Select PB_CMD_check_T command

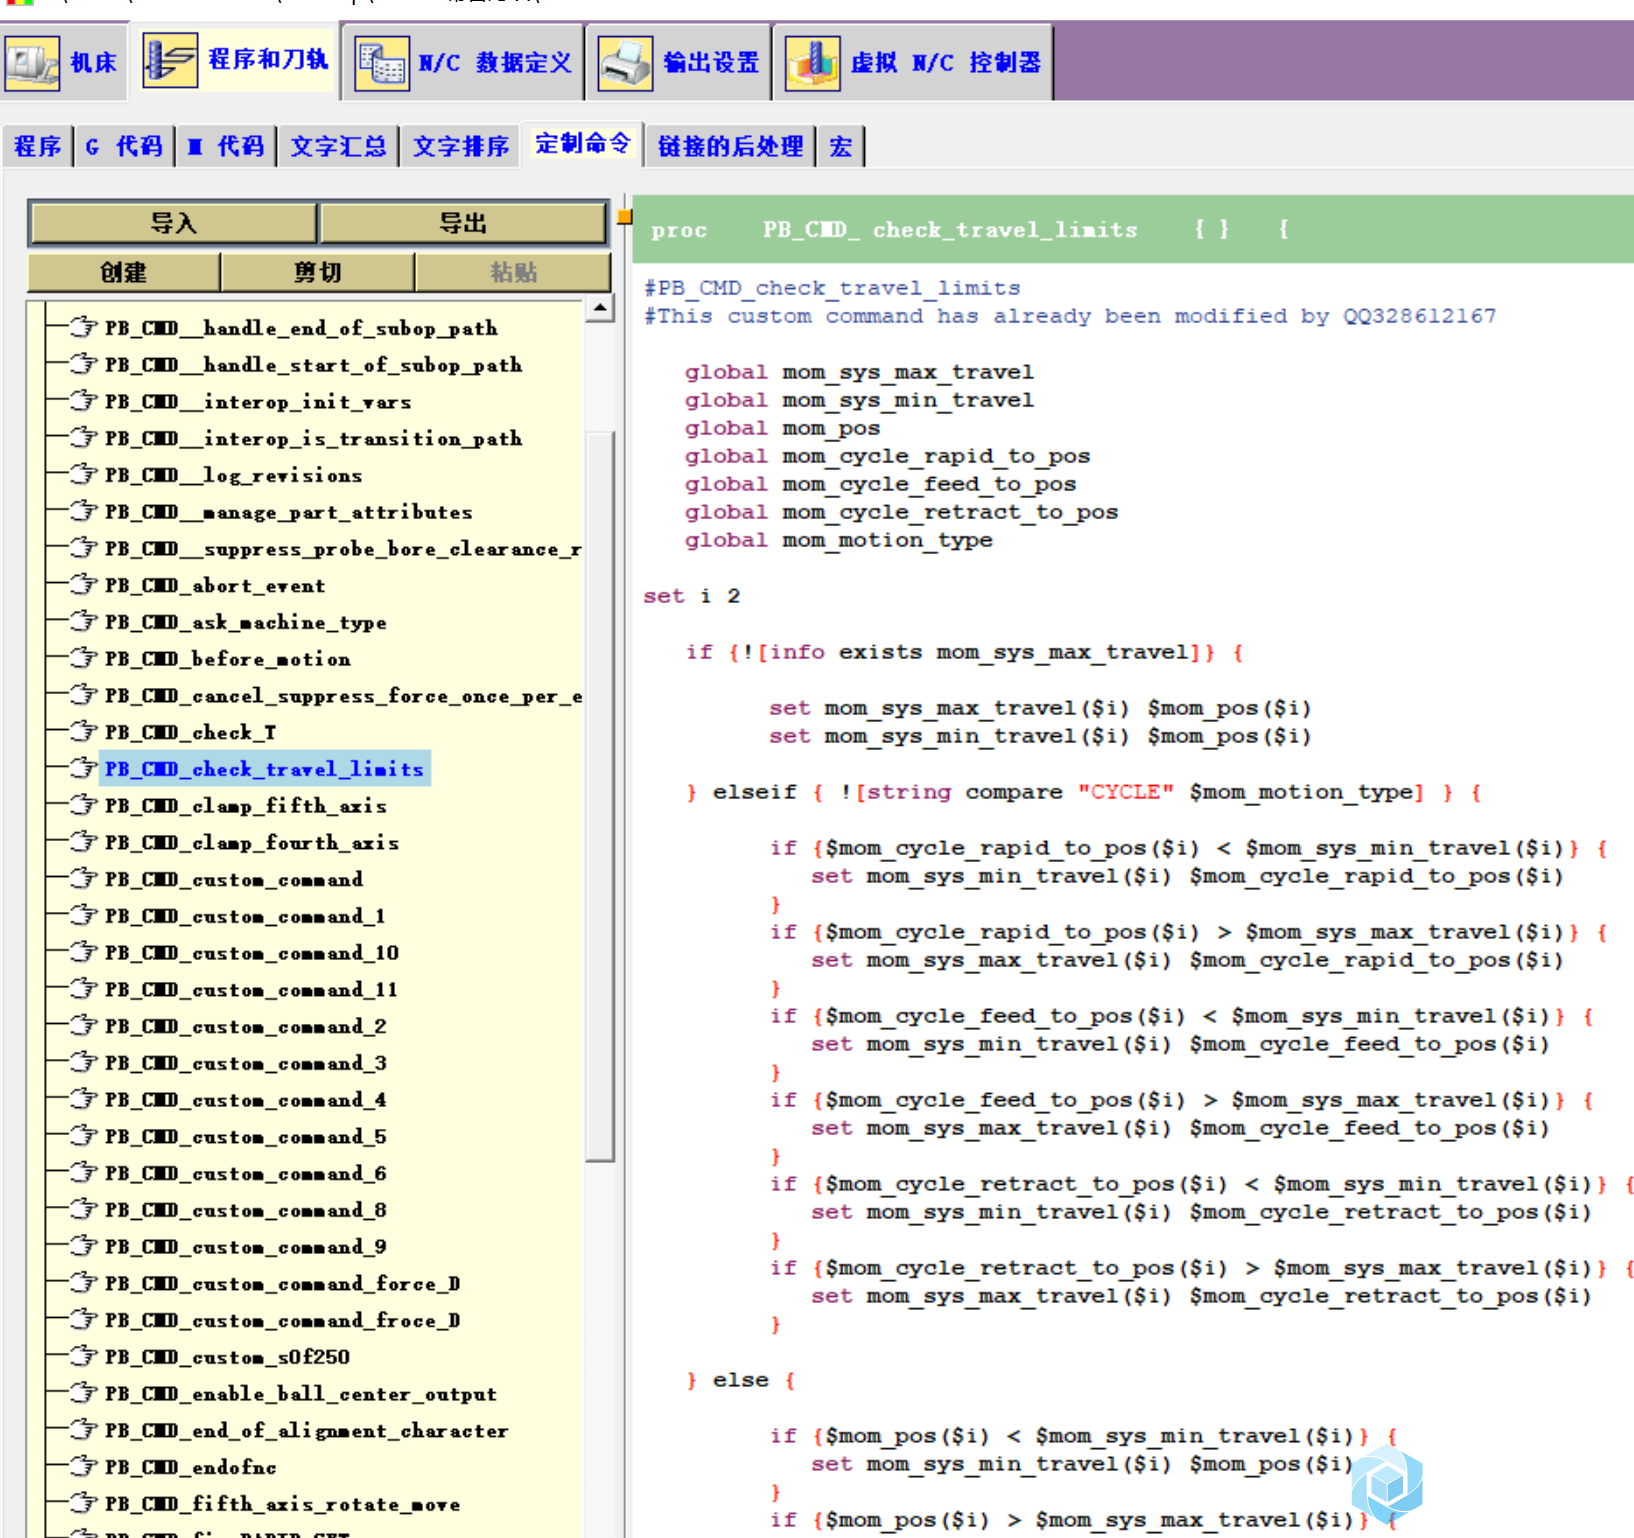click(190, 732)
